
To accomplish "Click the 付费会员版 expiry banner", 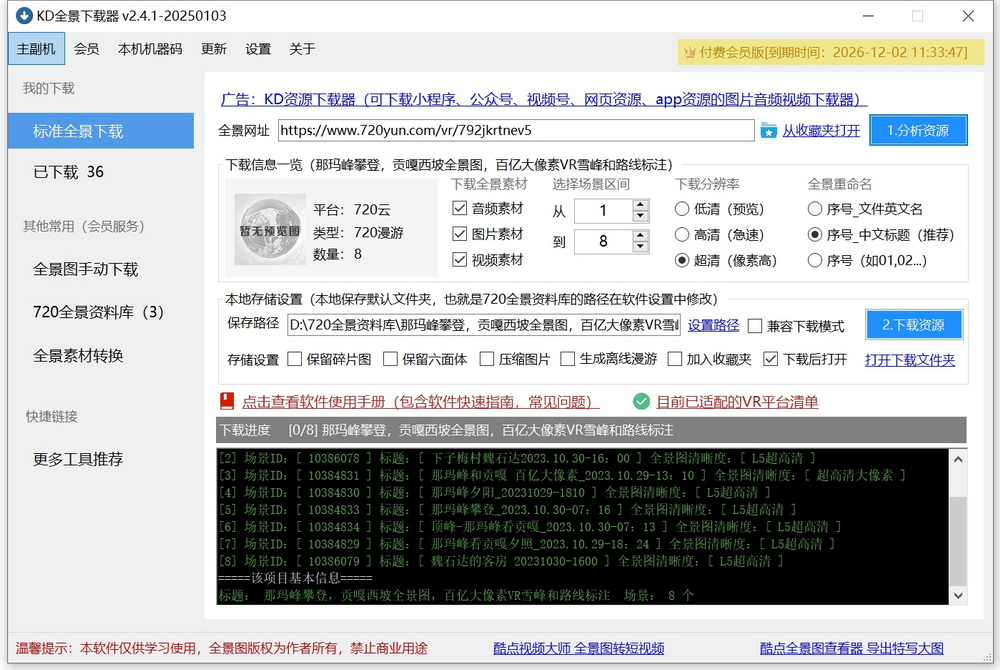I will click(832, 52).
